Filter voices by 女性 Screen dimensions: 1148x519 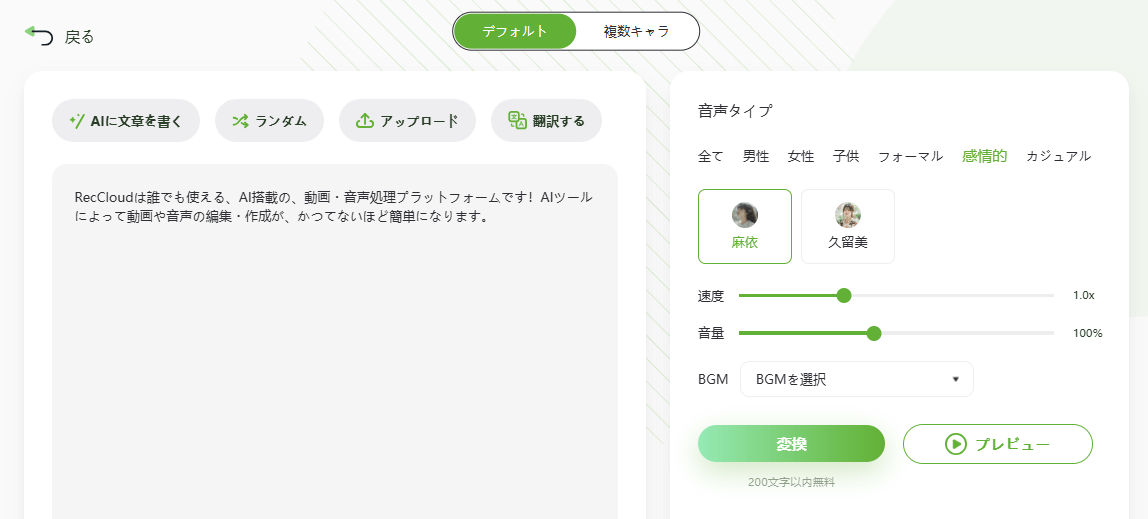pyautogui.click(x=800, y=156)
